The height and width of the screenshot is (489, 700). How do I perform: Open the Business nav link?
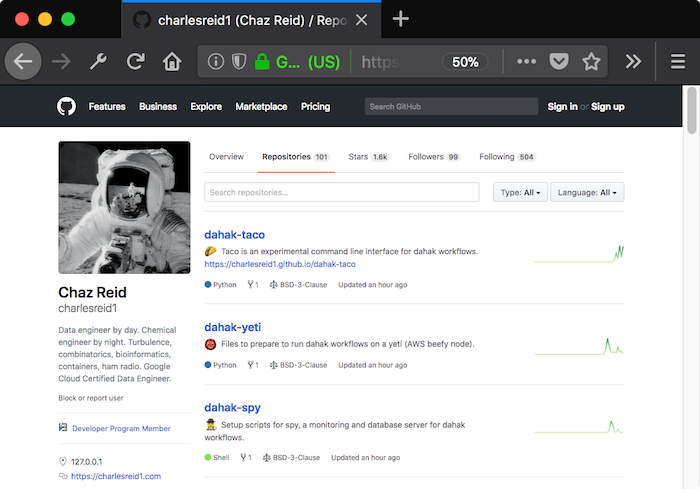158,107
